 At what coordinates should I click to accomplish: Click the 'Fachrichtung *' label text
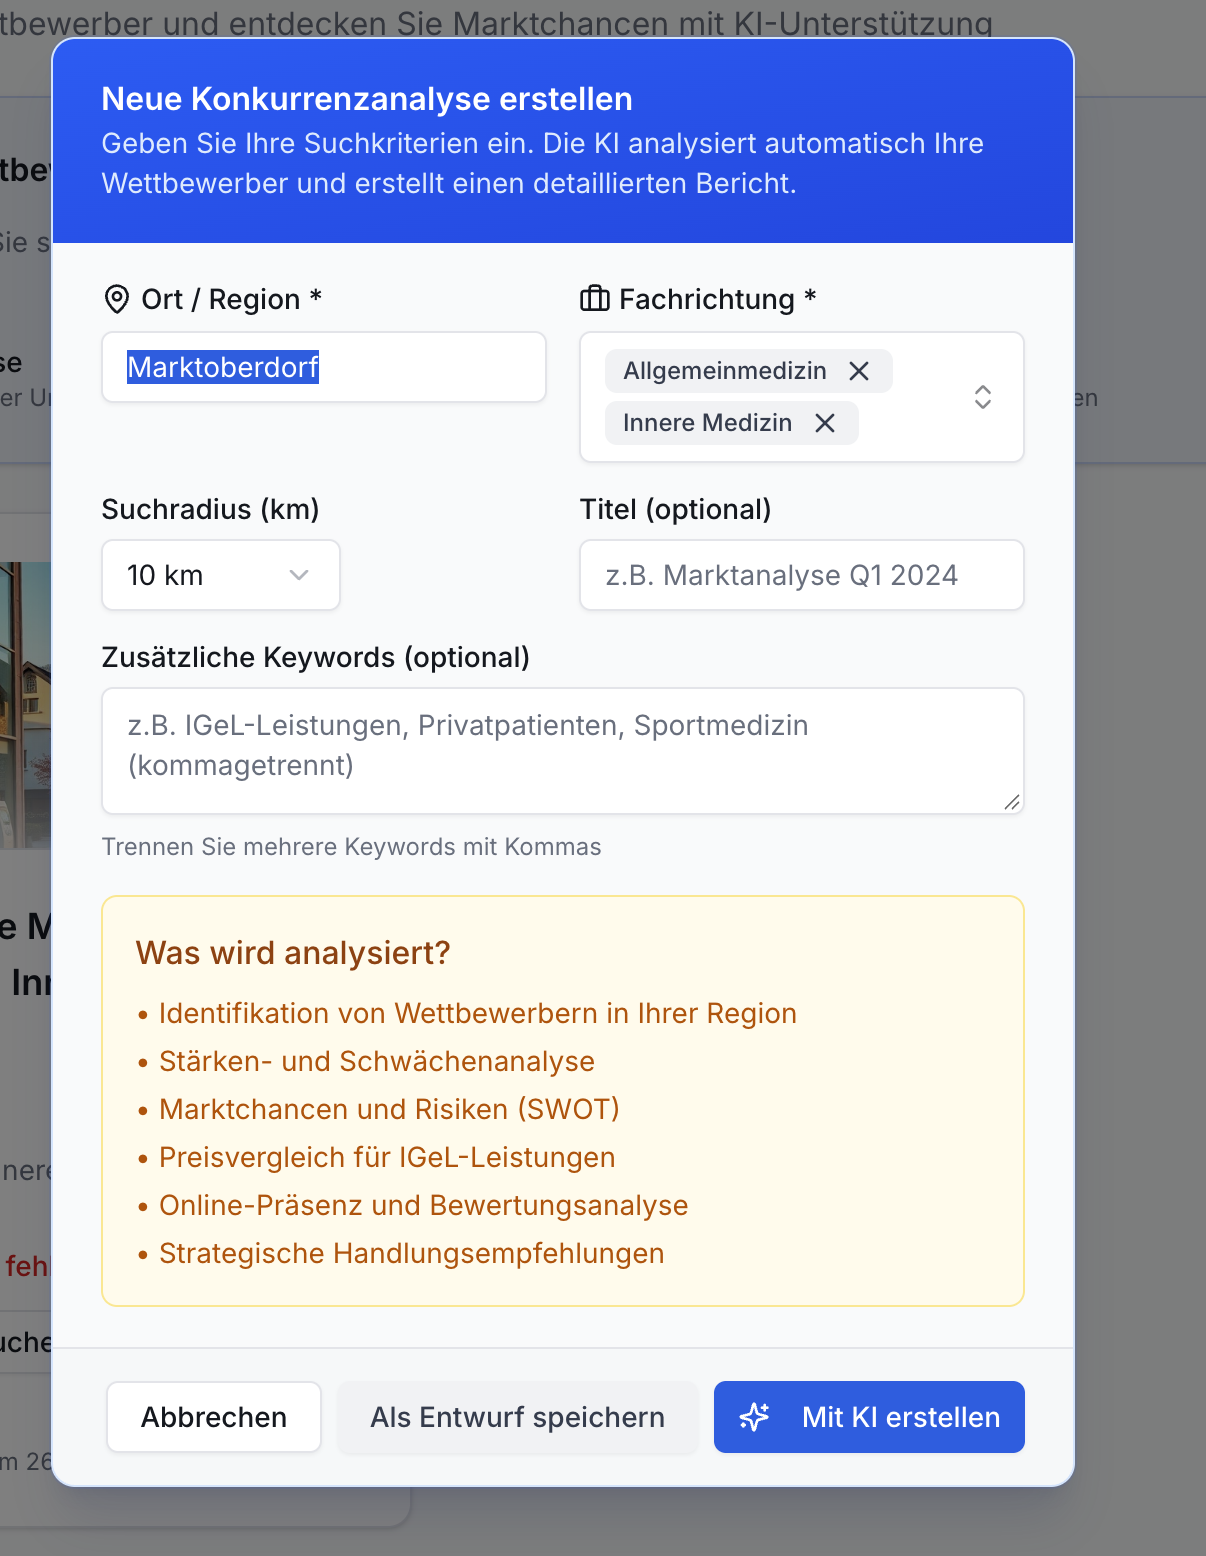718,299
